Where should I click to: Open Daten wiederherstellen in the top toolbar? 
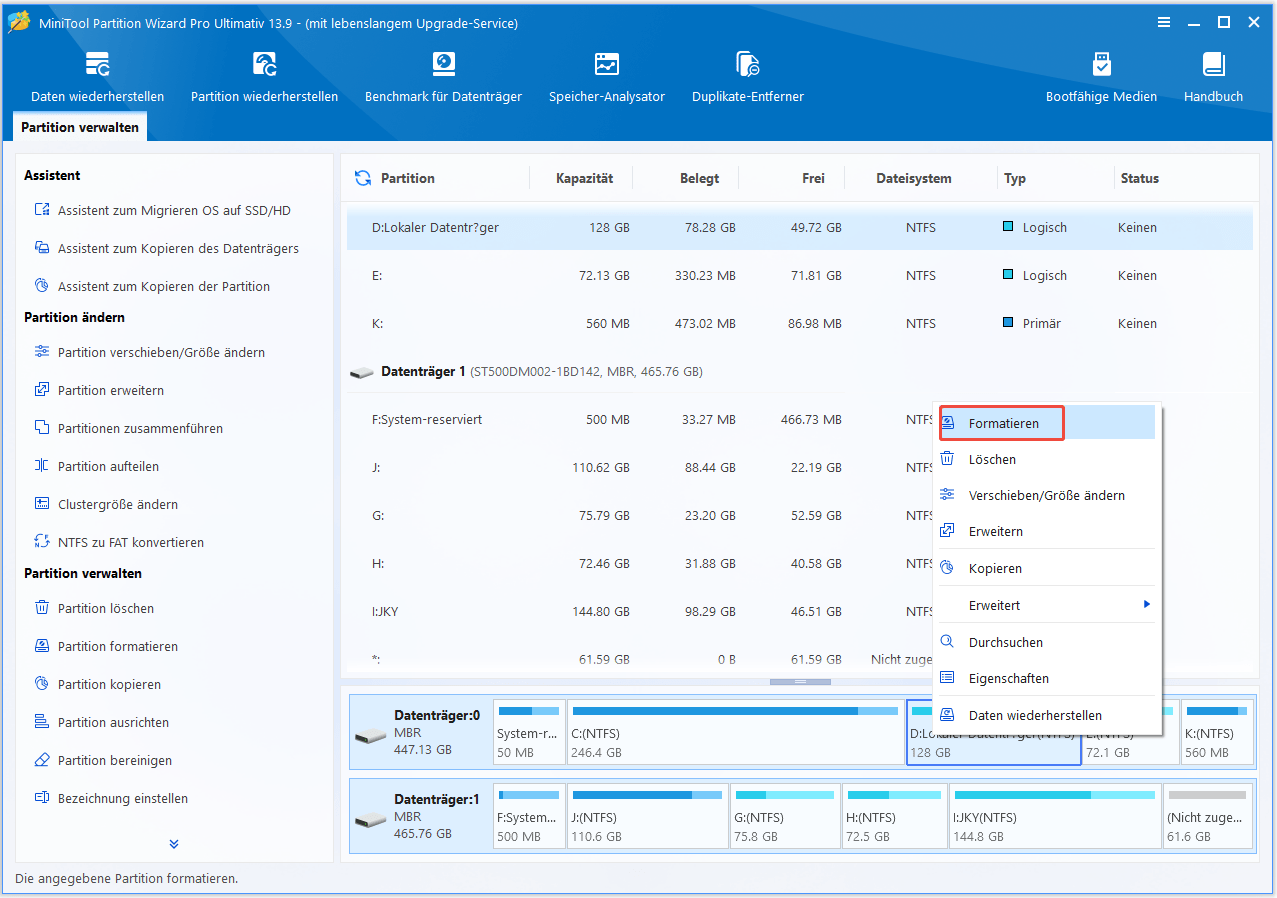pyautogui.click(x=97, y=78)
